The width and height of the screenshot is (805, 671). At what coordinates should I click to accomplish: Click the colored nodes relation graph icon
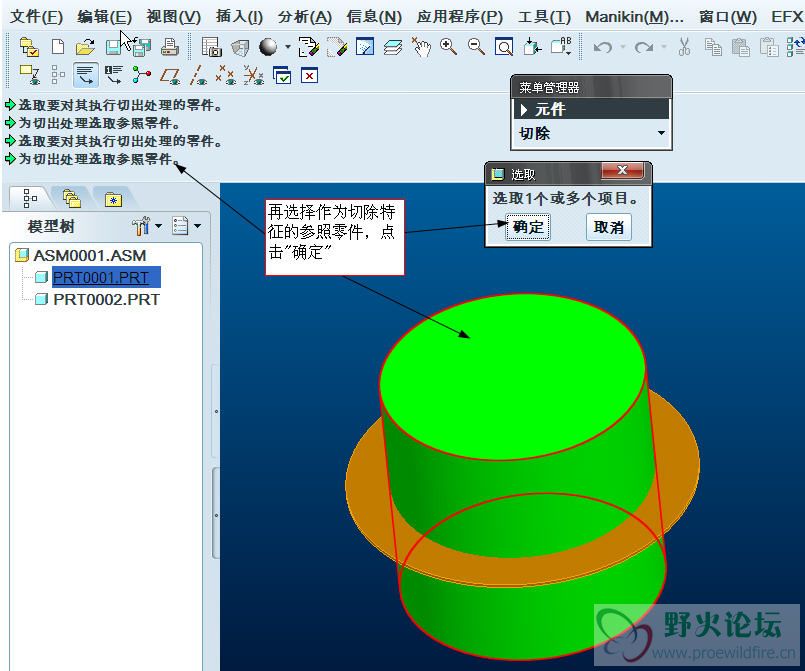[141, 75]
